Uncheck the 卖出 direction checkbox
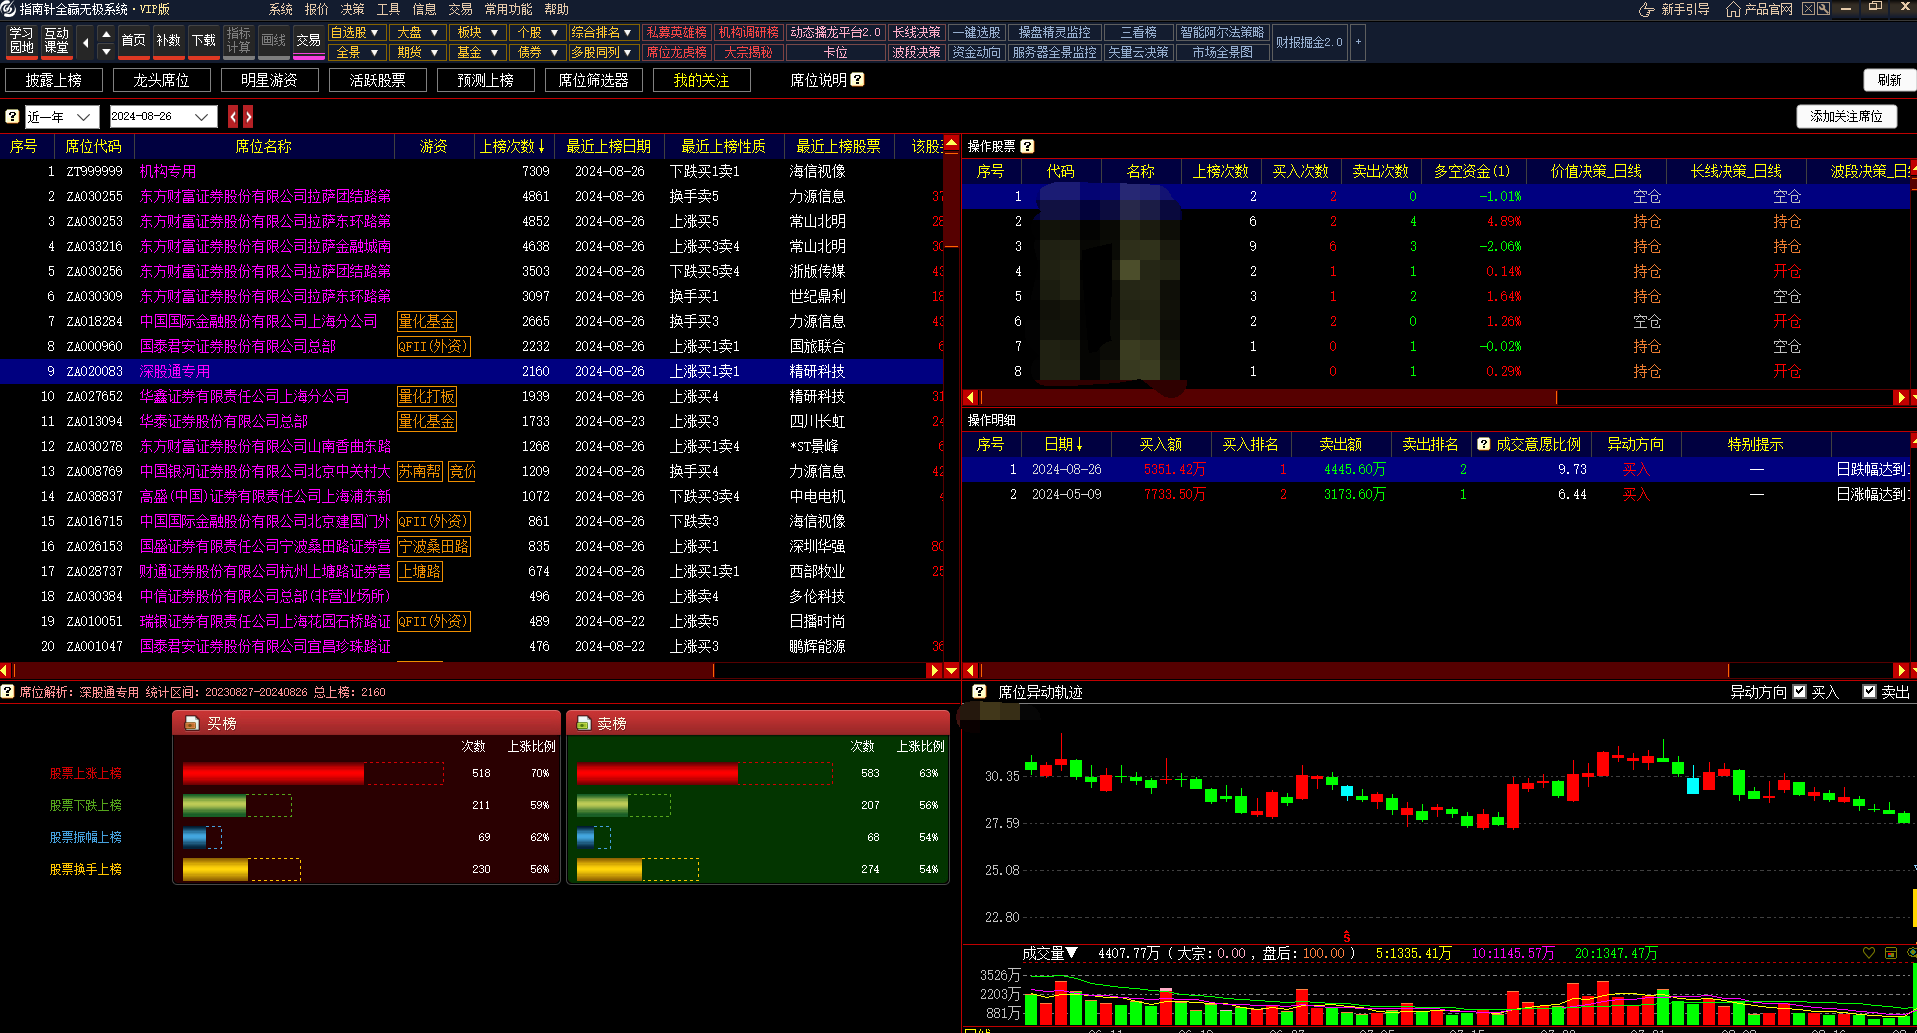 (x=1869, y=692)
